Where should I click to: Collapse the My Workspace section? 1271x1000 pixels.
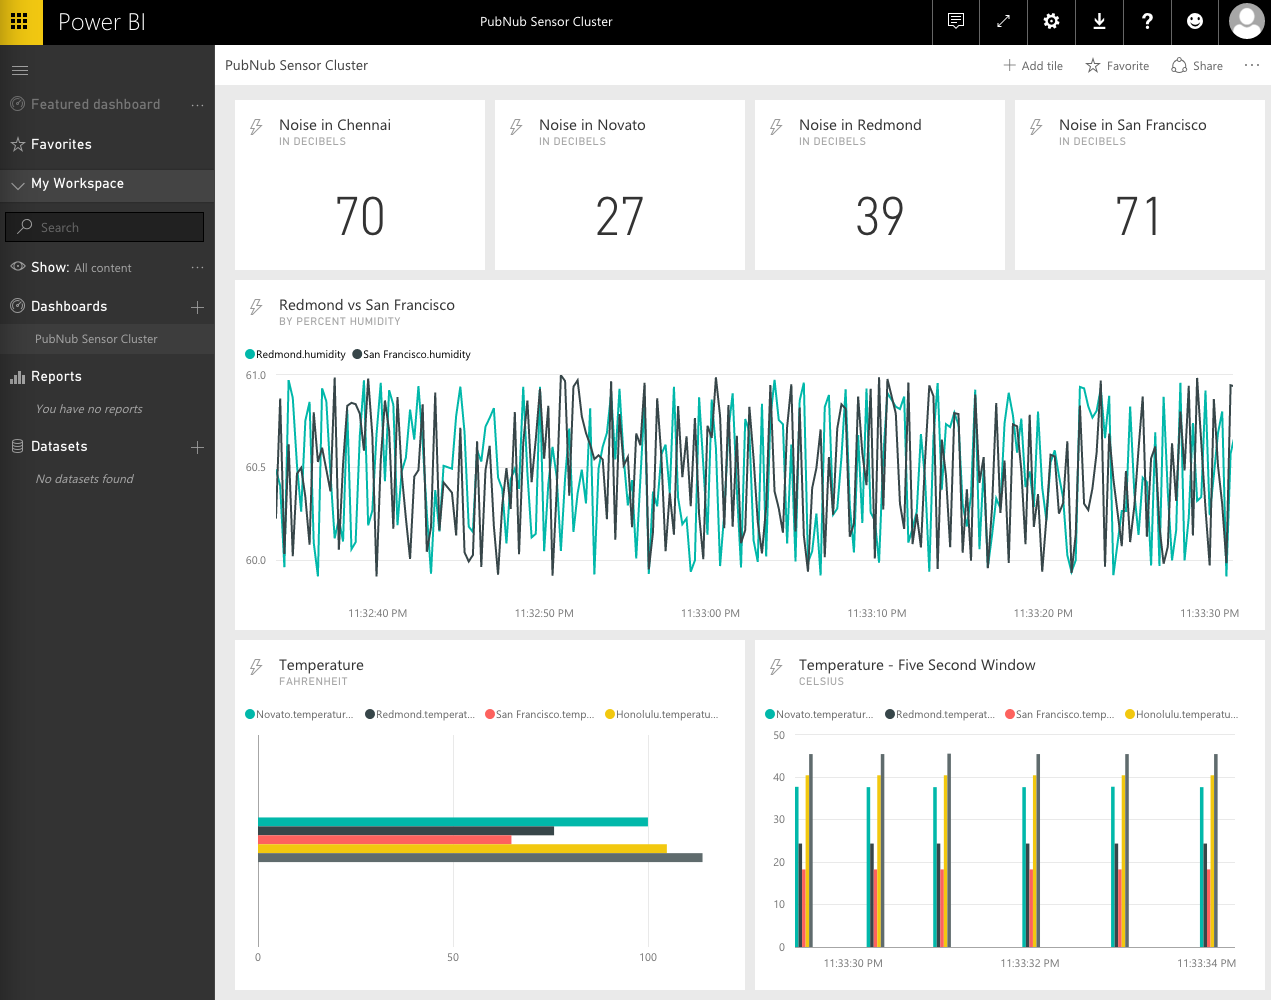click(18, 185)
